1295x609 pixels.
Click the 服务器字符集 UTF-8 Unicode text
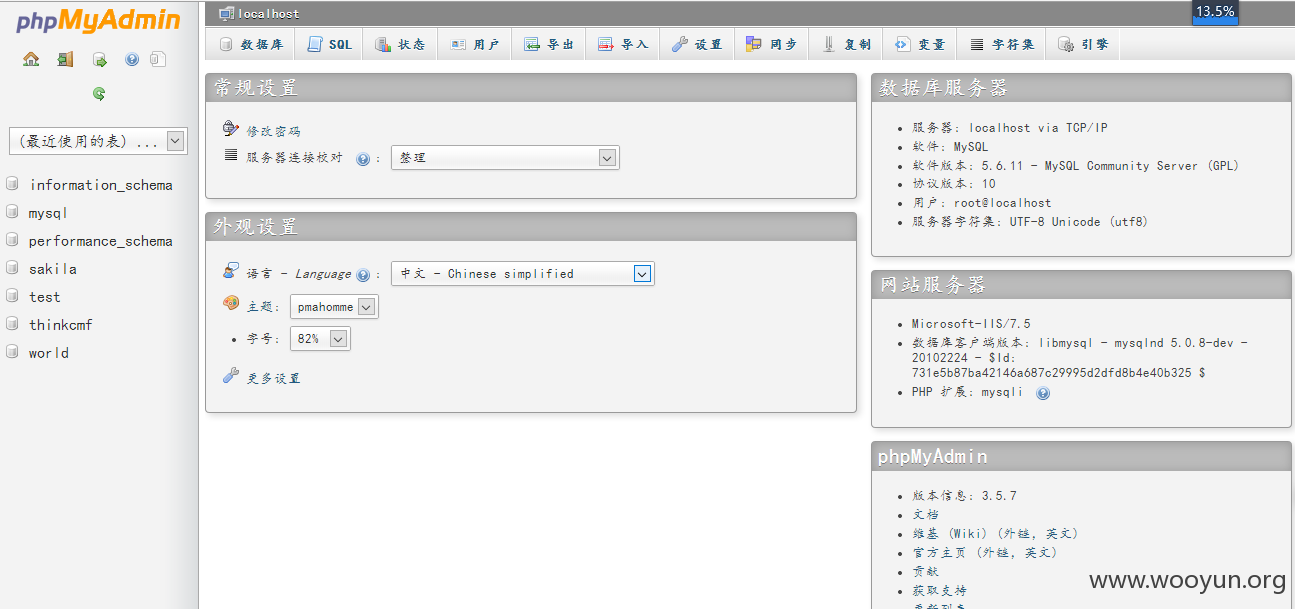(x=1030, y=222)
